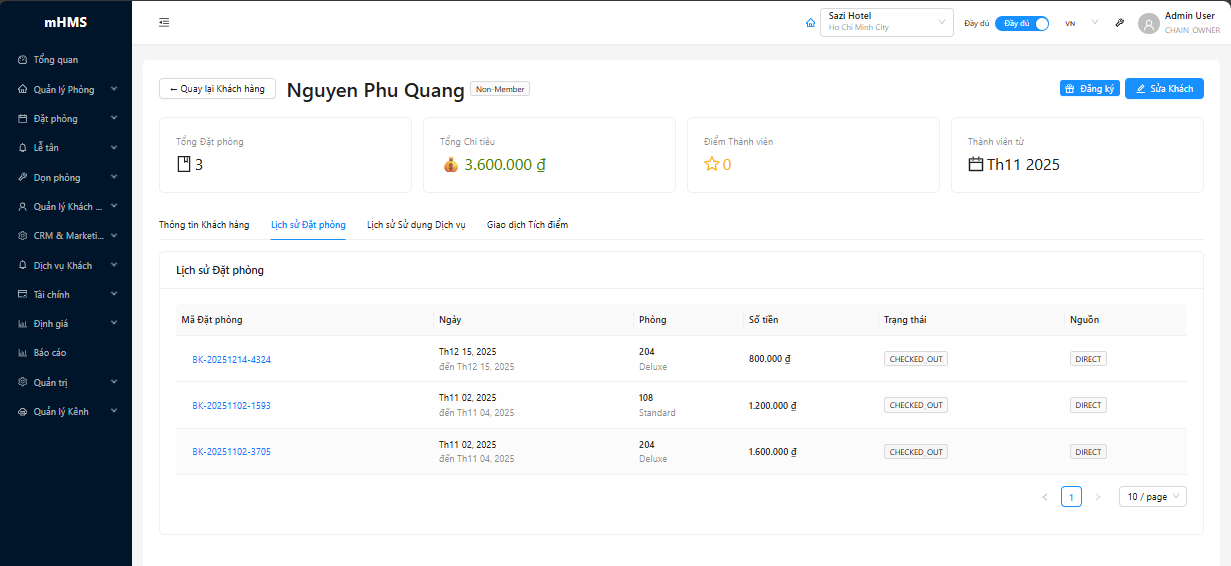Viewport: 1231px width, 566px height.
Task: Click the key icon in the header
Action: (1121, 23)
